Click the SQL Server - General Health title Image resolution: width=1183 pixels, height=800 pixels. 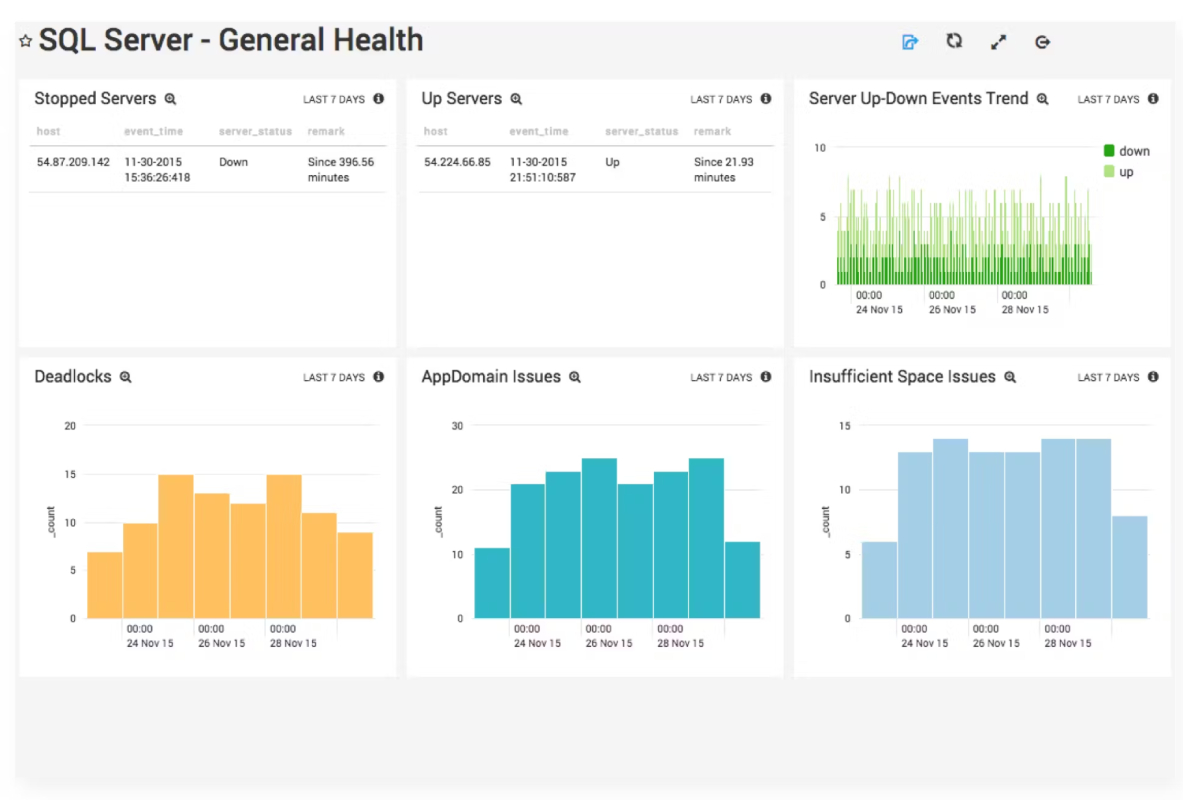click(231, 40)
